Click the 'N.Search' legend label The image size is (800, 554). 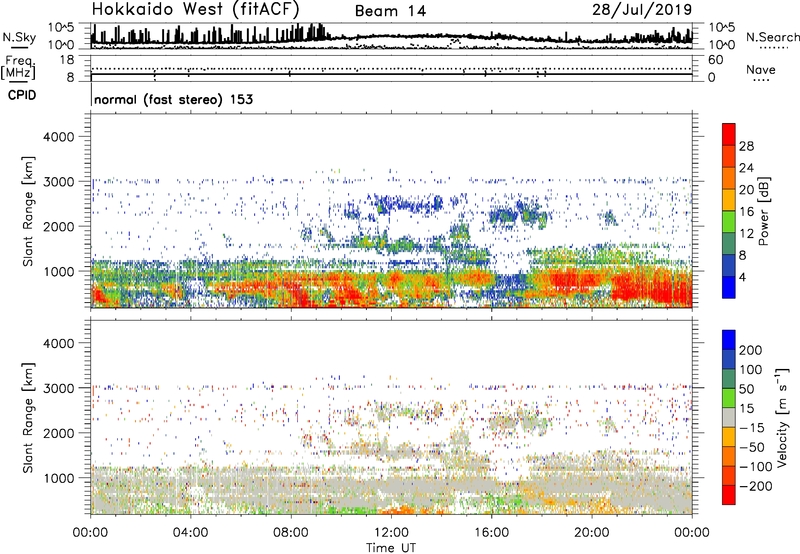click(772, 37)
